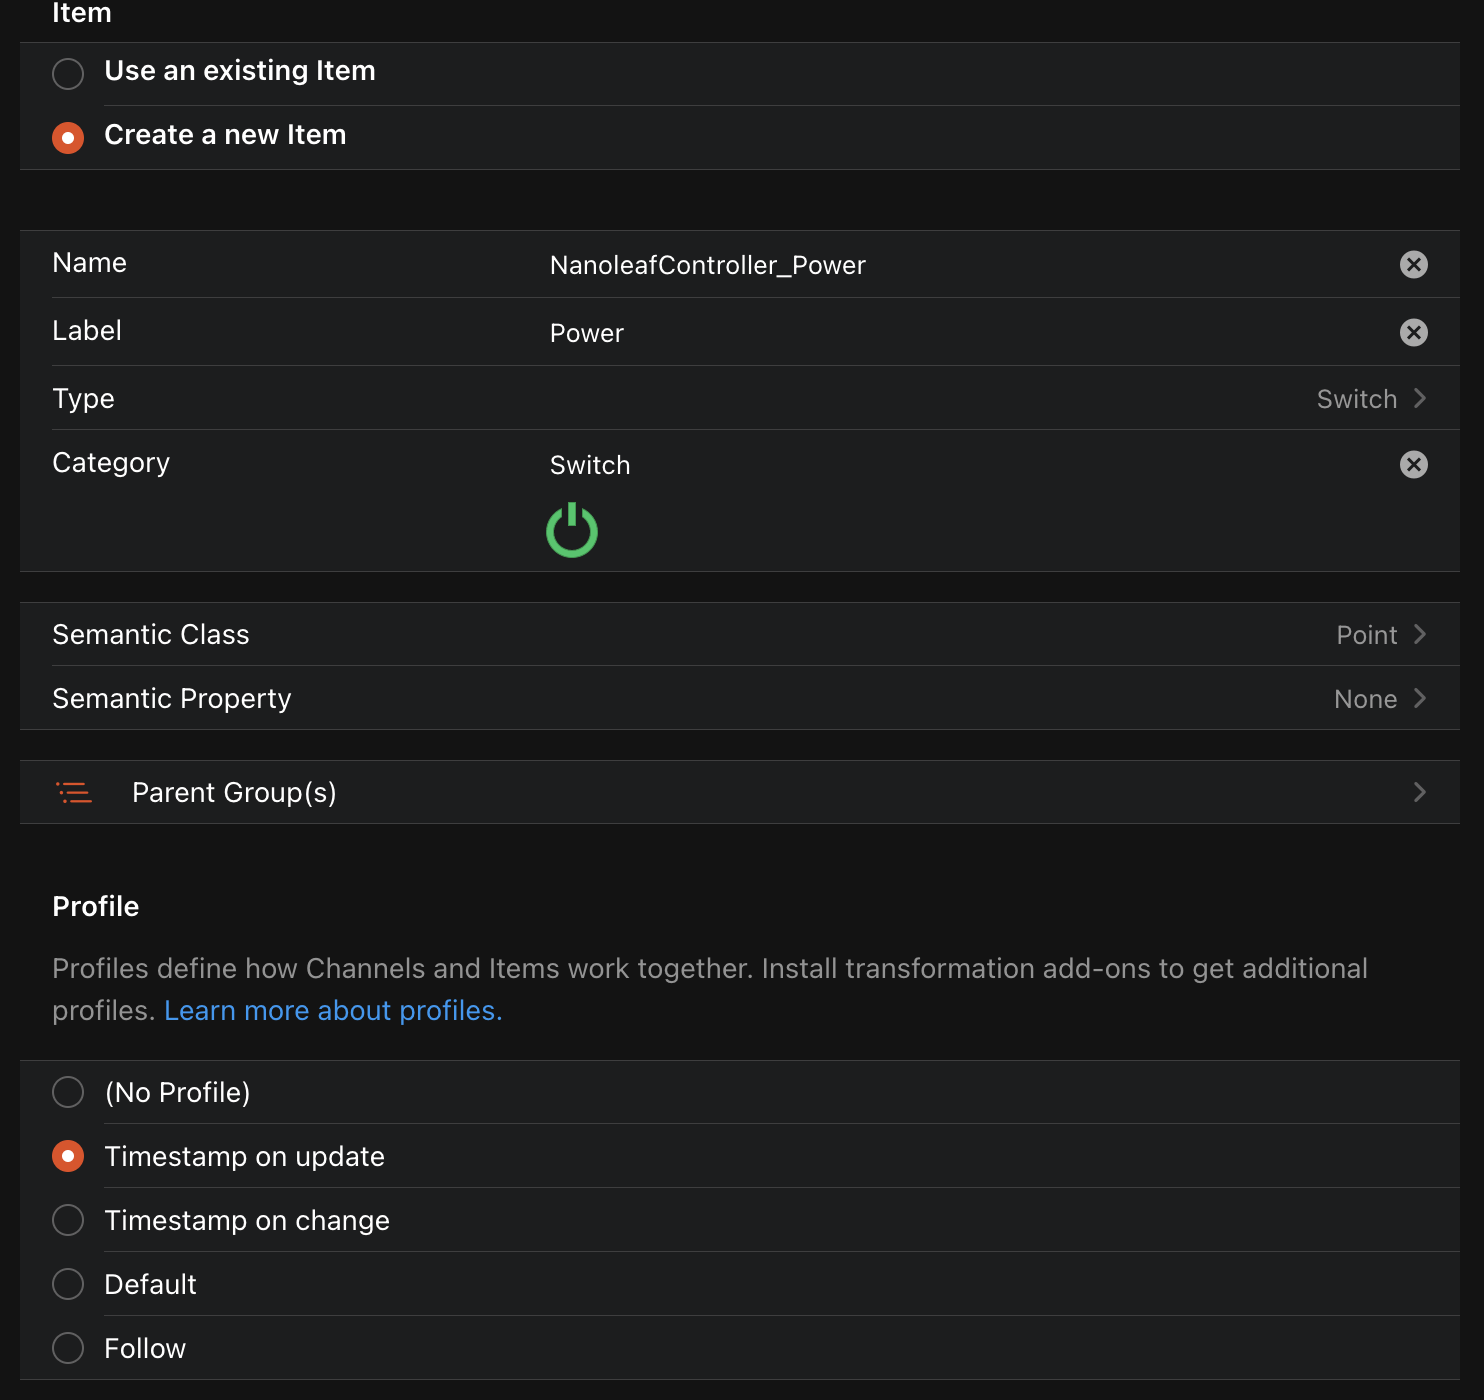Click the green power switch category icon
Screen dimensions: 1484x1400
pyautogui.click(x=571, y=530)
